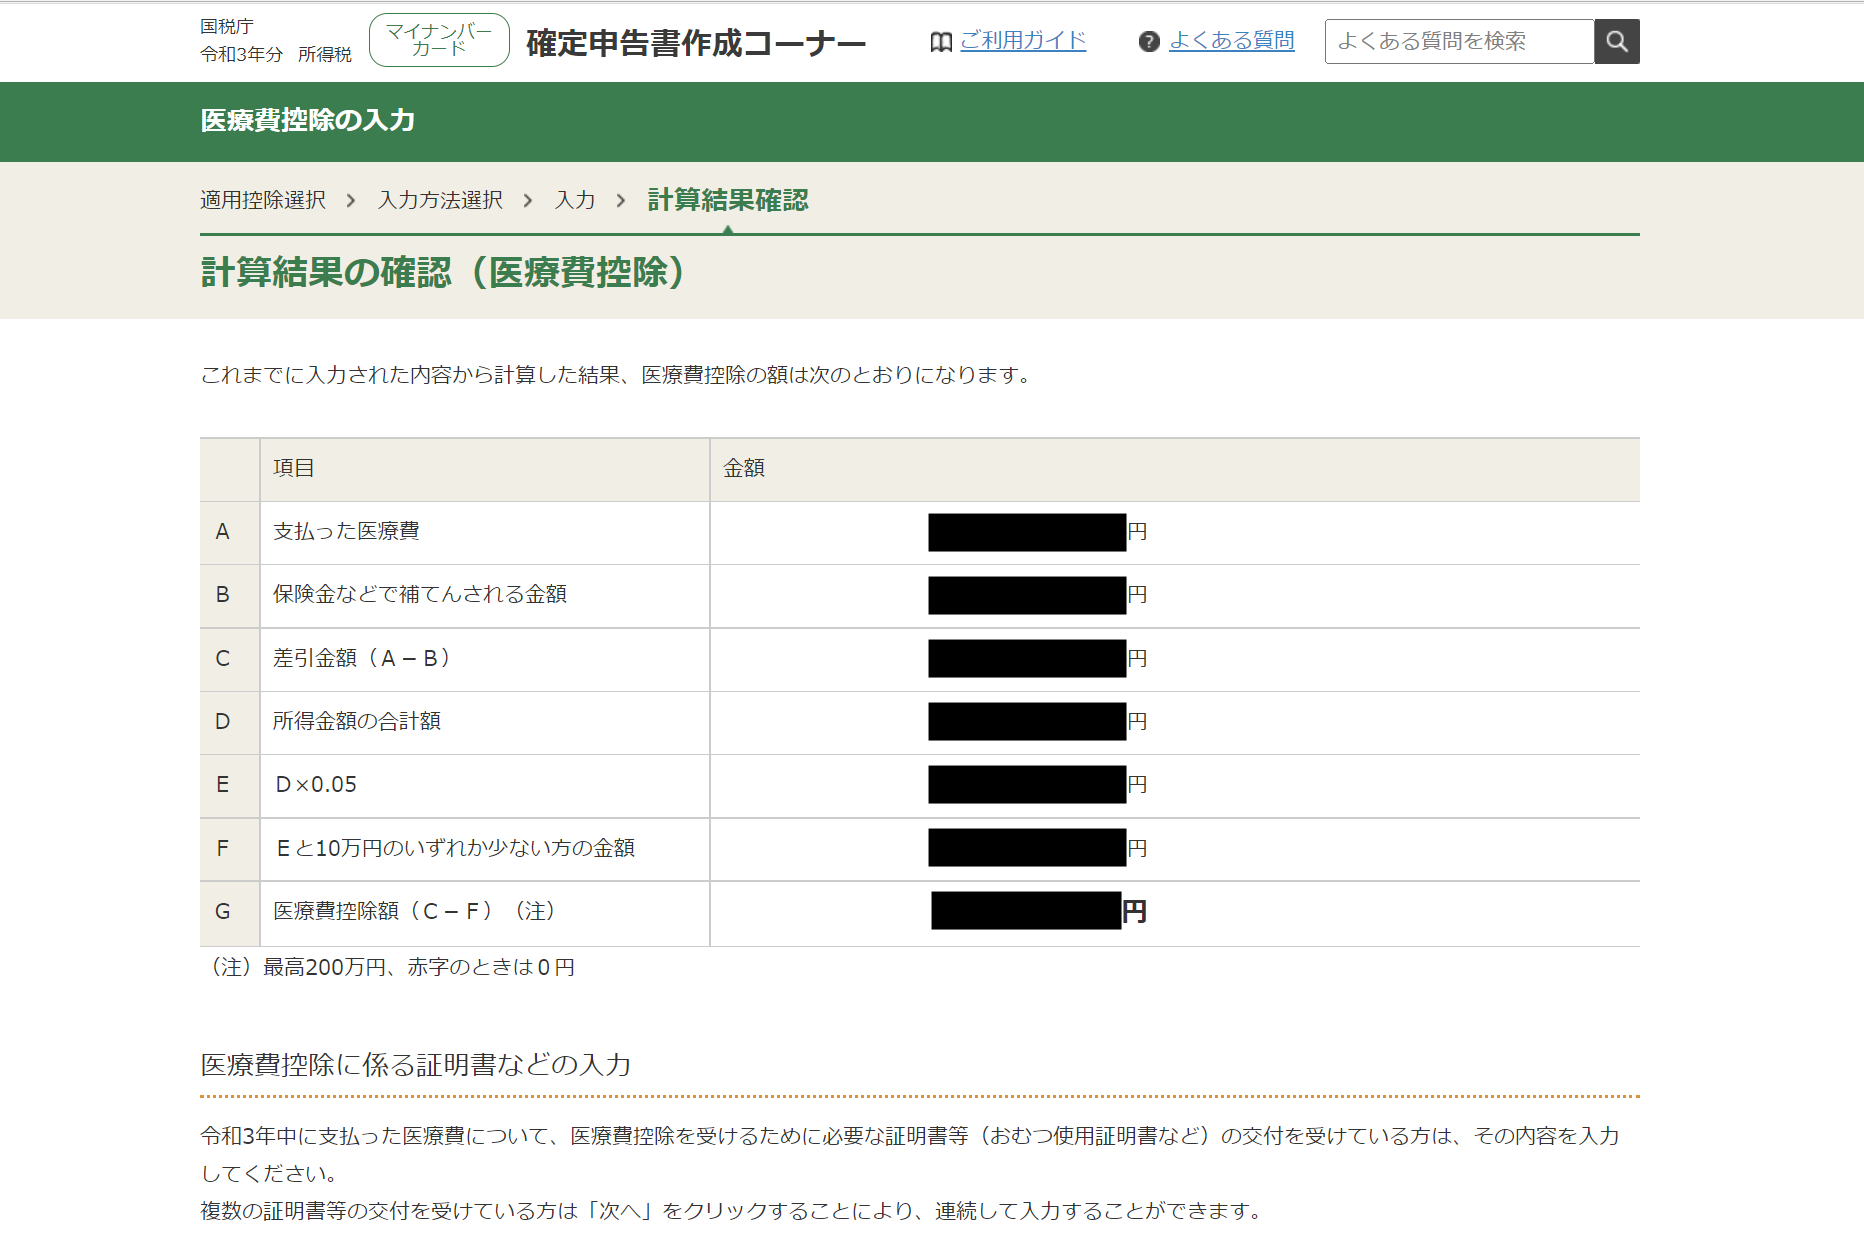Click the chevron after 適用控除選択
The height and width of the screenshot is (1243, 1864).
(x=351, y=201)
